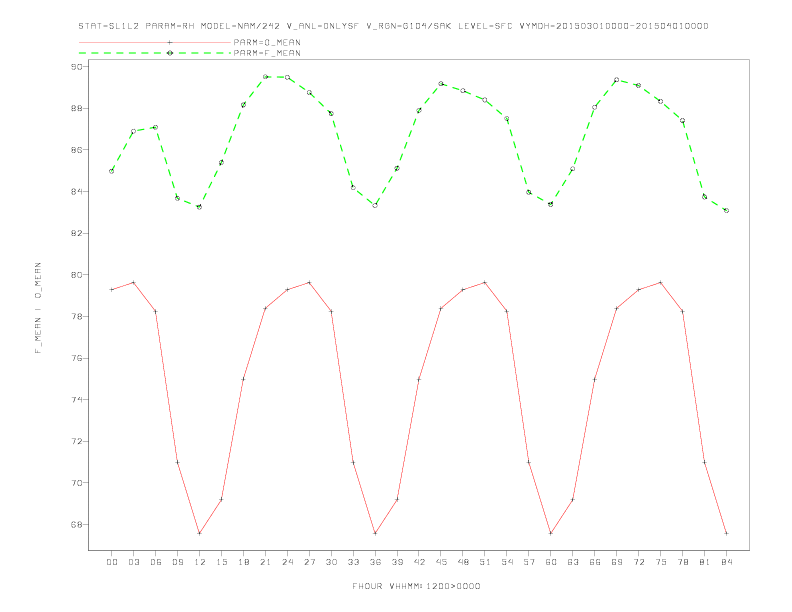Viewport: 792px width, 612px height.
Task: Click the chart title line starting STAT=SL1L2
Action: point(393,26)
